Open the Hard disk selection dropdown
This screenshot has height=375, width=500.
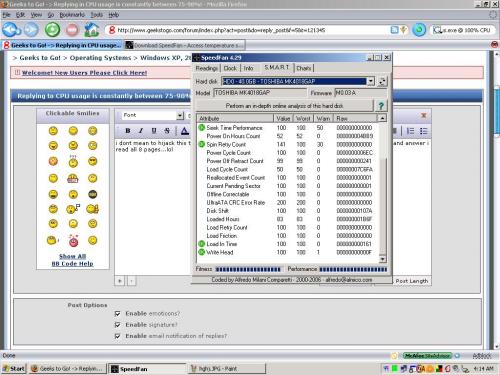[371, 81]
